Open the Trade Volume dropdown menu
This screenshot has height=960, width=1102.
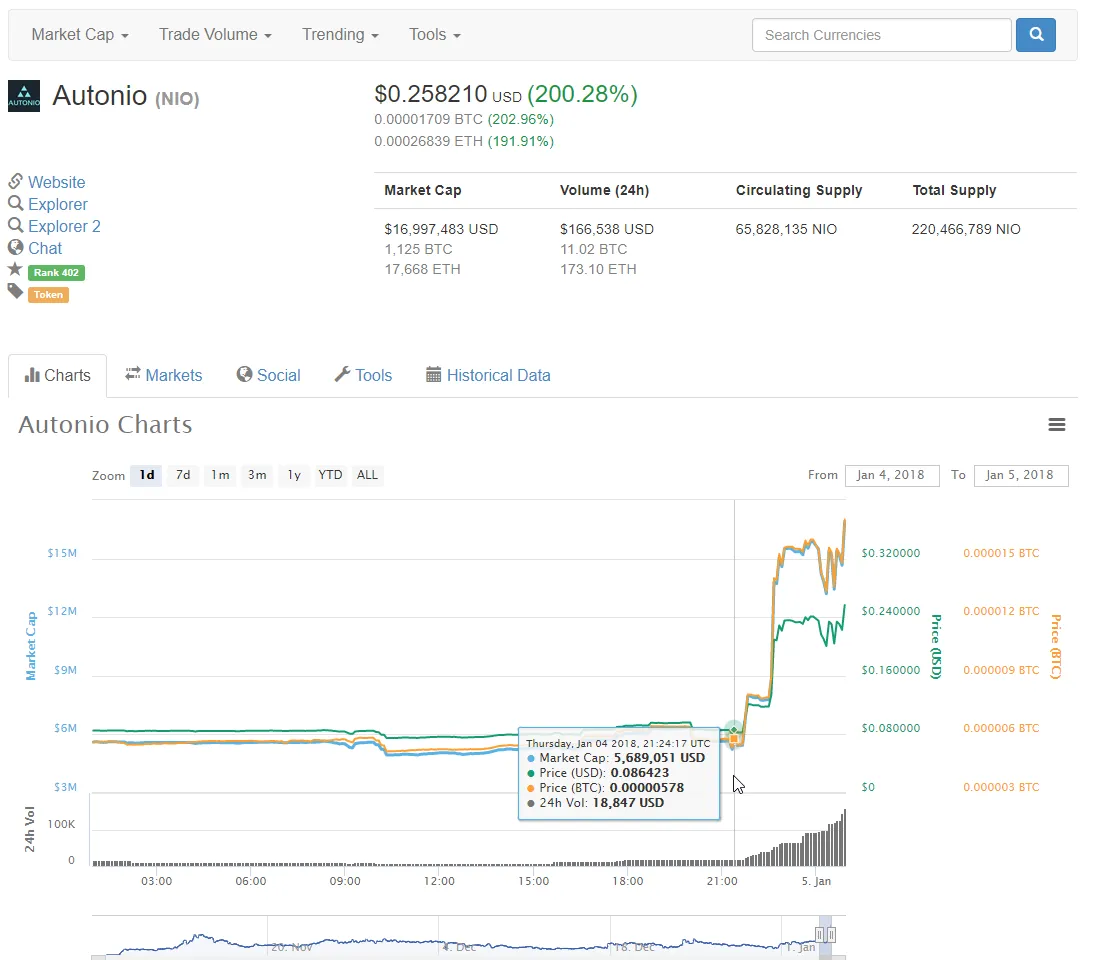[x=215, y=34]
